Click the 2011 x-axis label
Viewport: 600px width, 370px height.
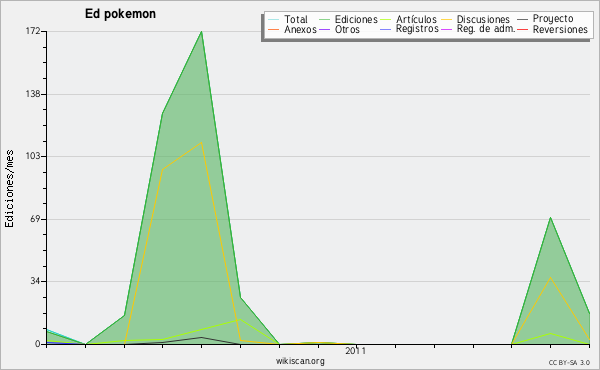tap(355, 351)
